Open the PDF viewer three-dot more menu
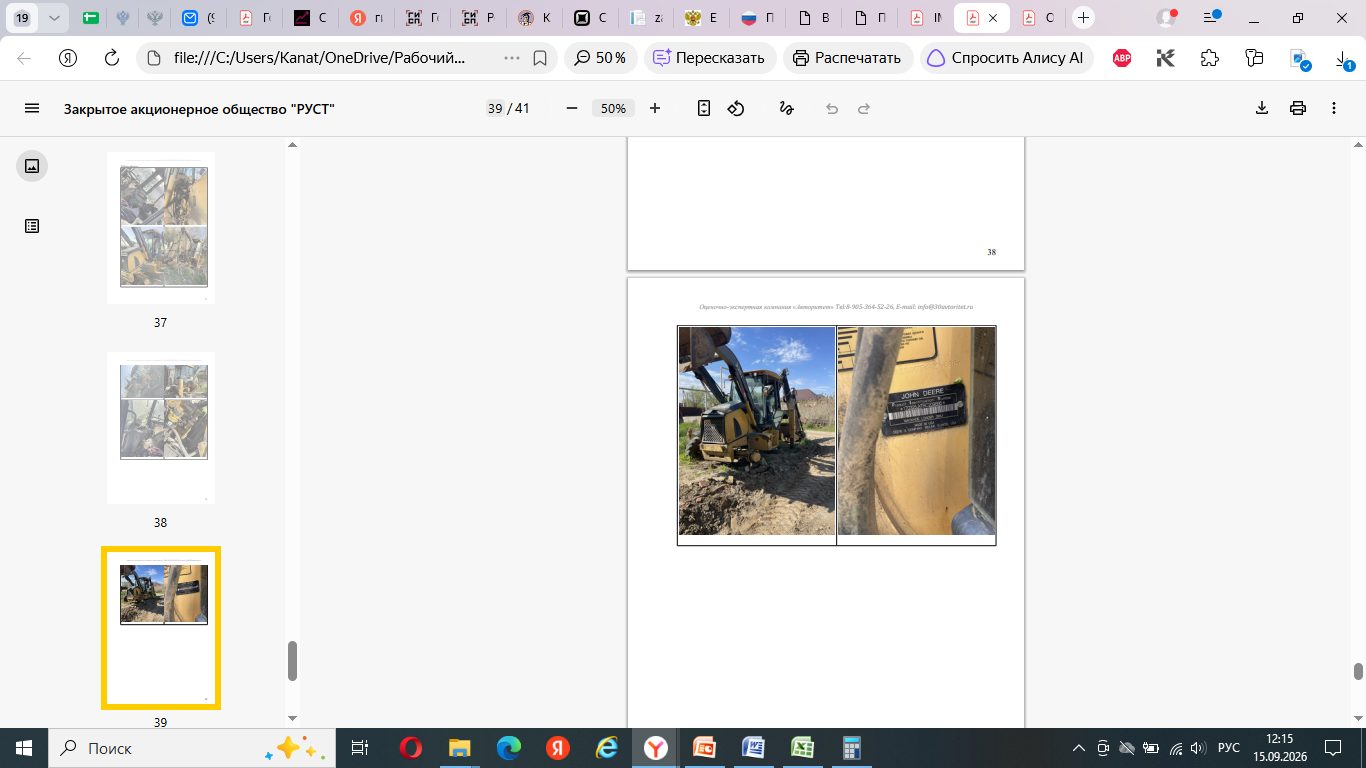Screen dimensions: 1366x768 coord(1334,108)
